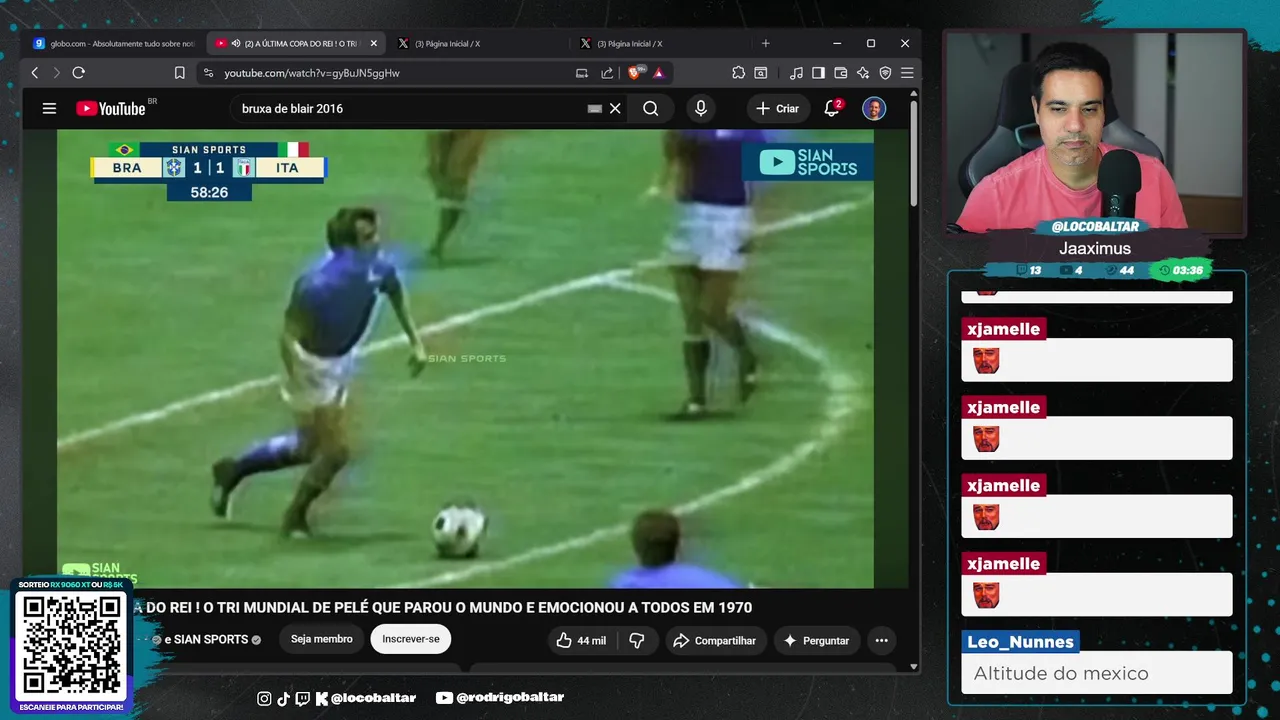
Task: Click the video title text about Pelé
Action: (x=442, y=607)
